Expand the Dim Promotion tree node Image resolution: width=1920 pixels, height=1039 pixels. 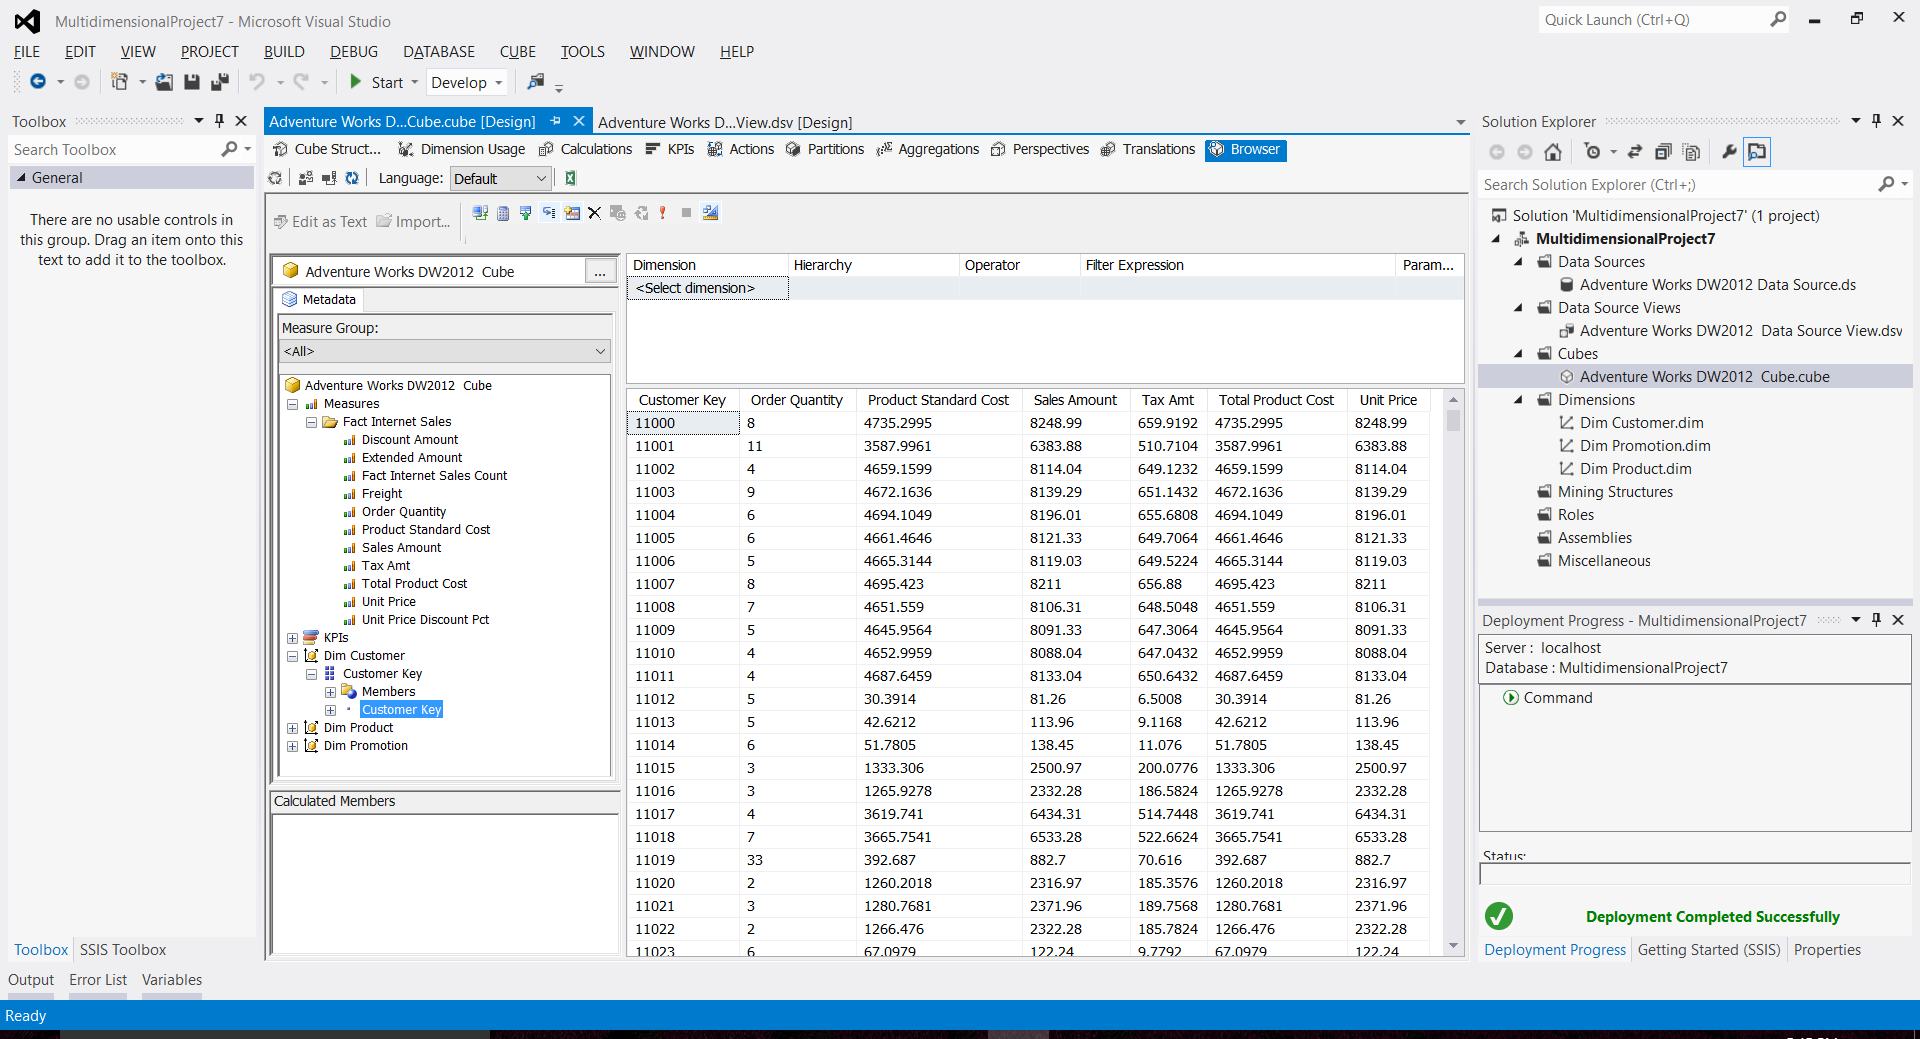[293, 746]
